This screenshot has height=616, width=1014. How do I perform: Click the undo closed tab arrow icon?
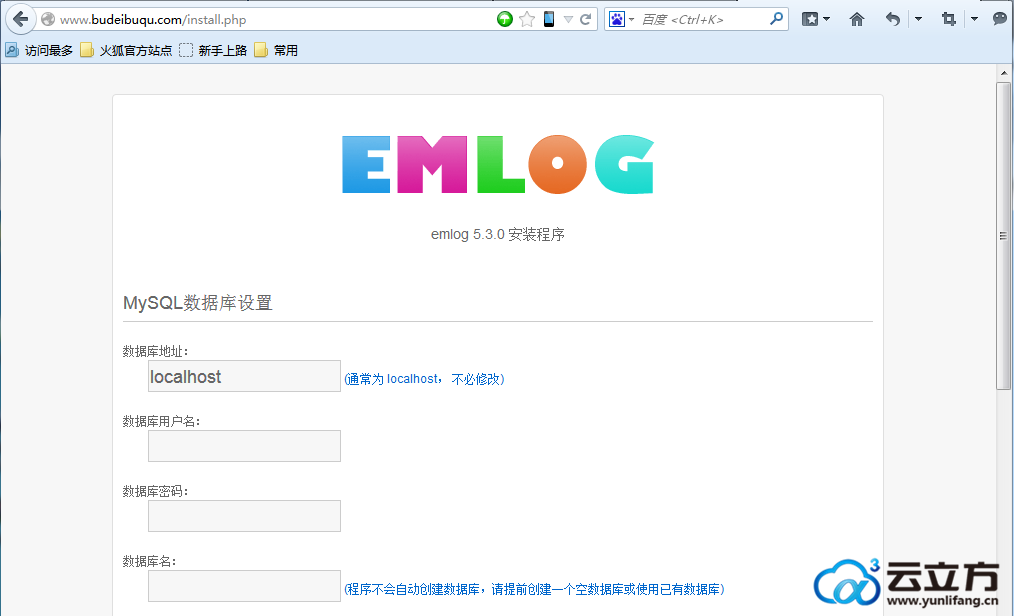(893, 19)
